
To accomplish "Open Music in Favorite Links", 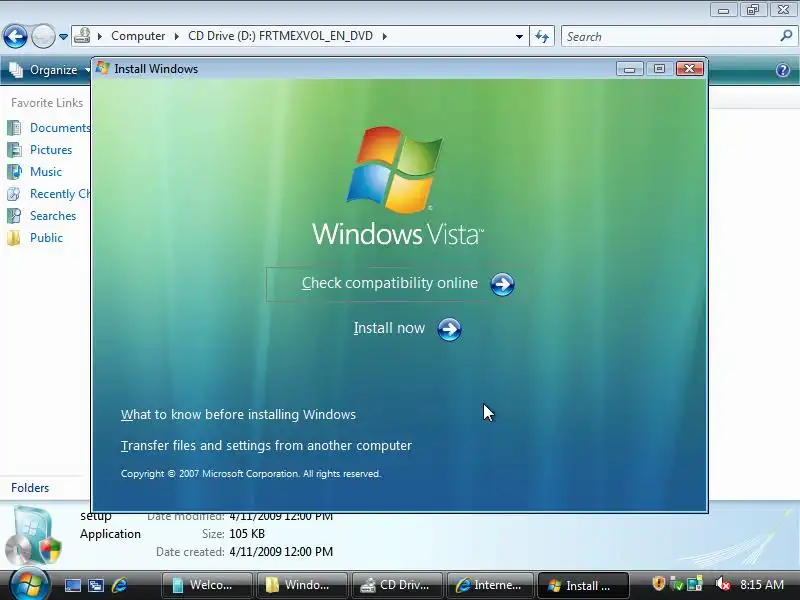I will [46, 171].
